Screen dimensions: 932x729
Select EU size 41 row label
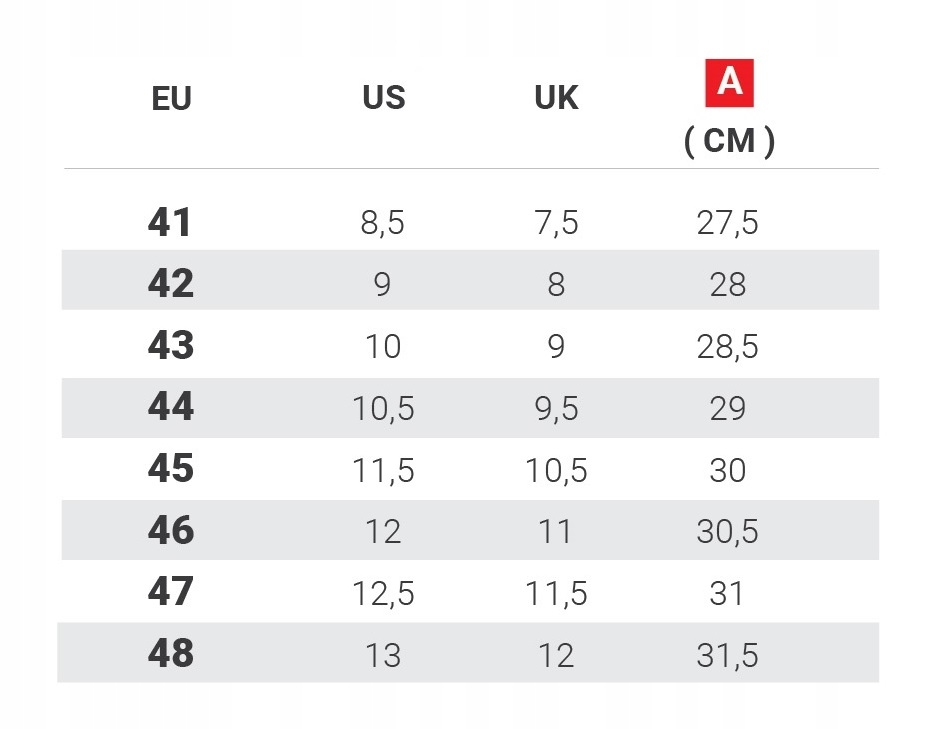coord(169,222)
